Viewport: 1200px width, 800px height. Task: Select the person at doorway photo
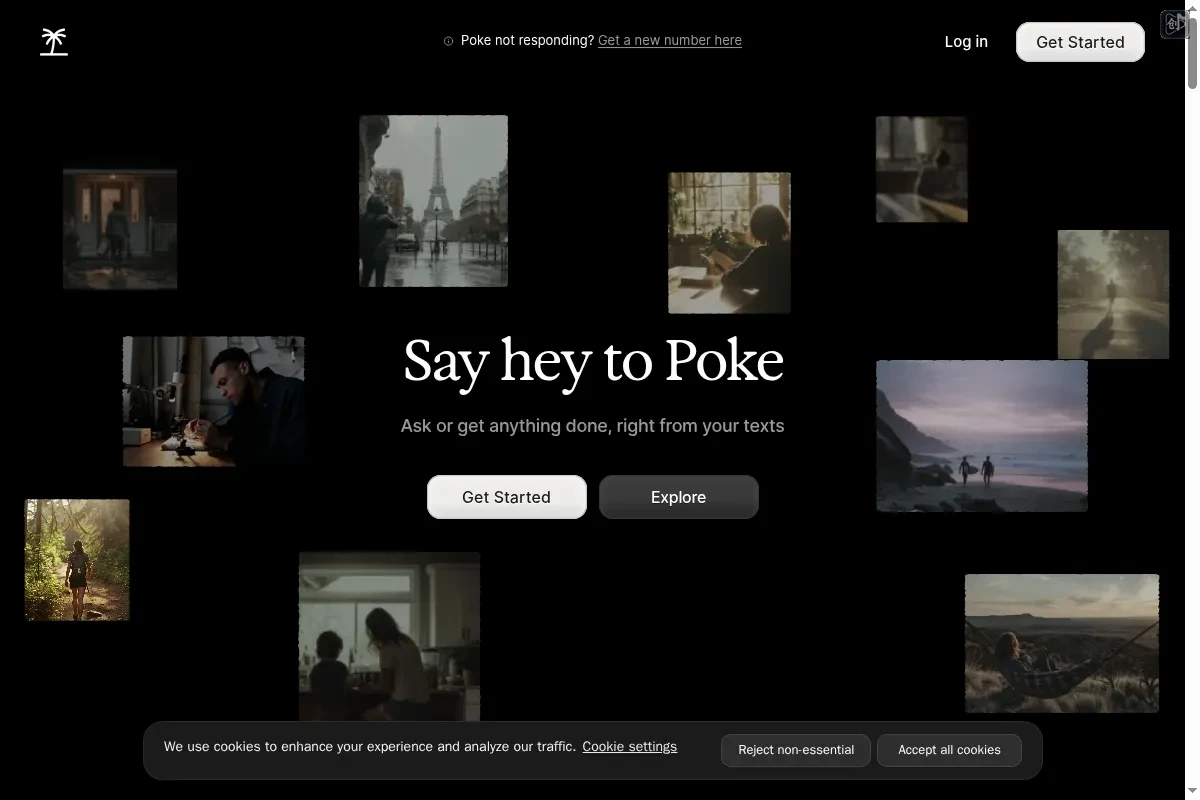pos(120,229)
